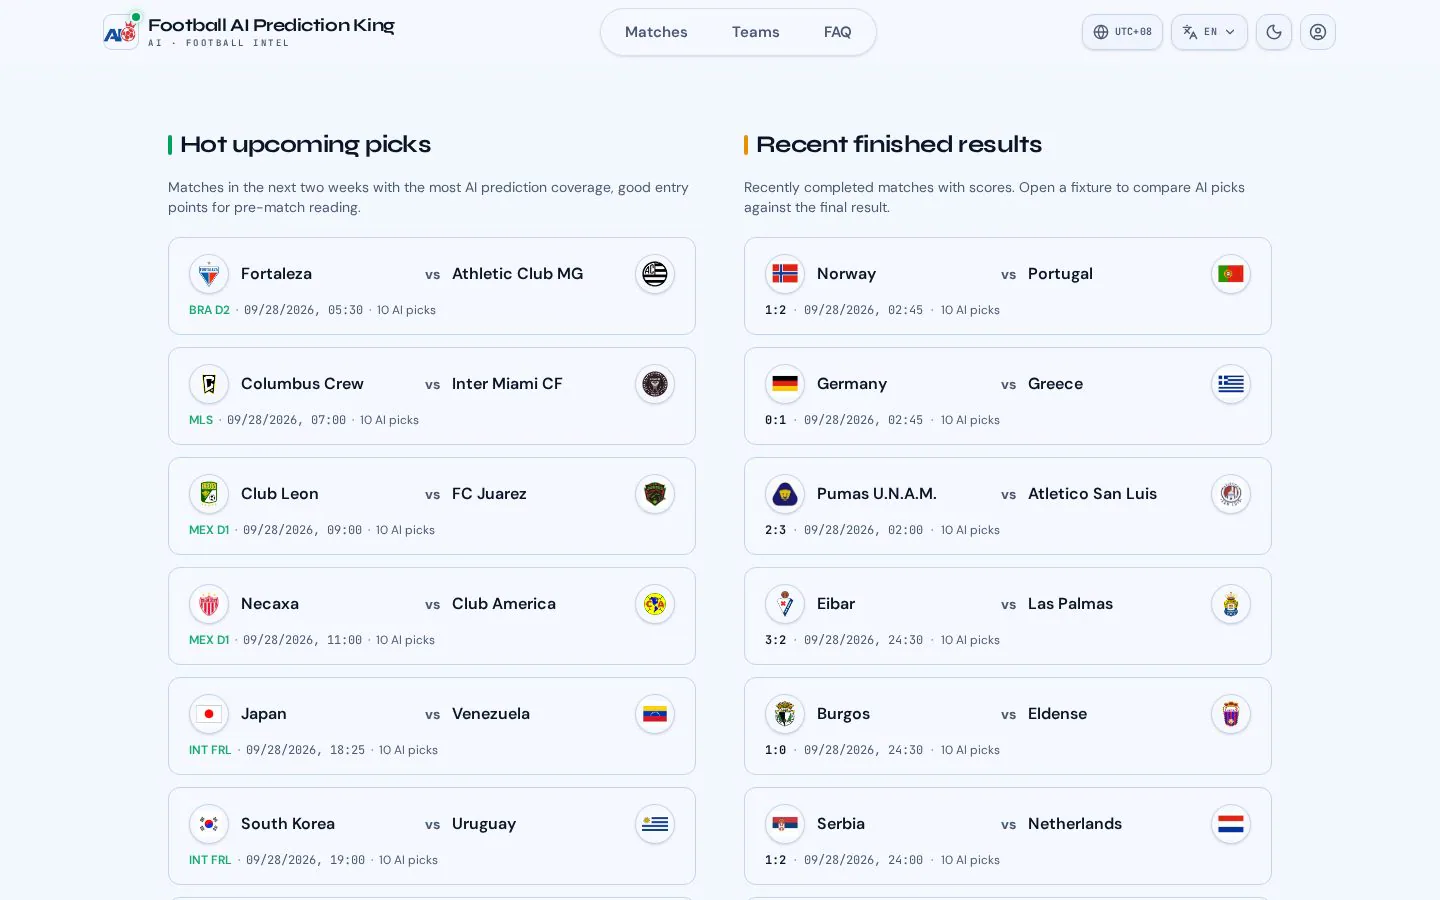Click the Inter Miami CF team name

pyautogui.click(x=507, y=384)
